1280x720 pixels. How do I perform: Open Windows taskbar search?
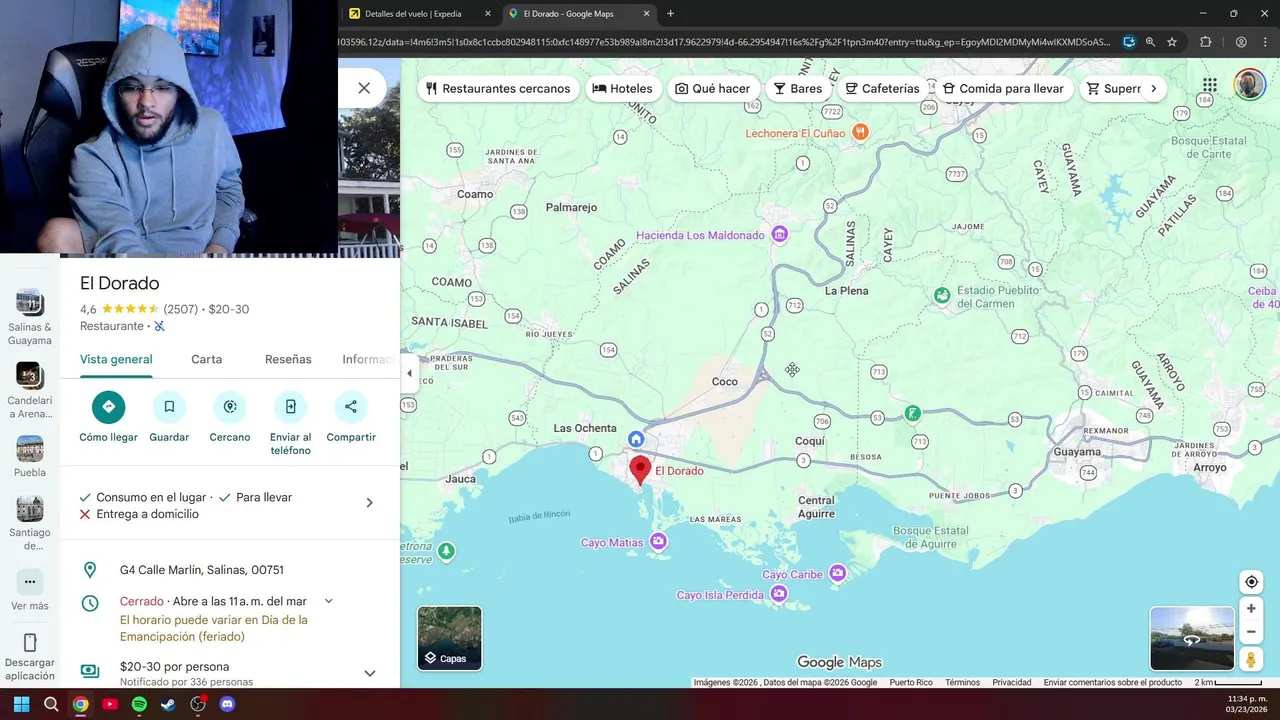(51, 704)
